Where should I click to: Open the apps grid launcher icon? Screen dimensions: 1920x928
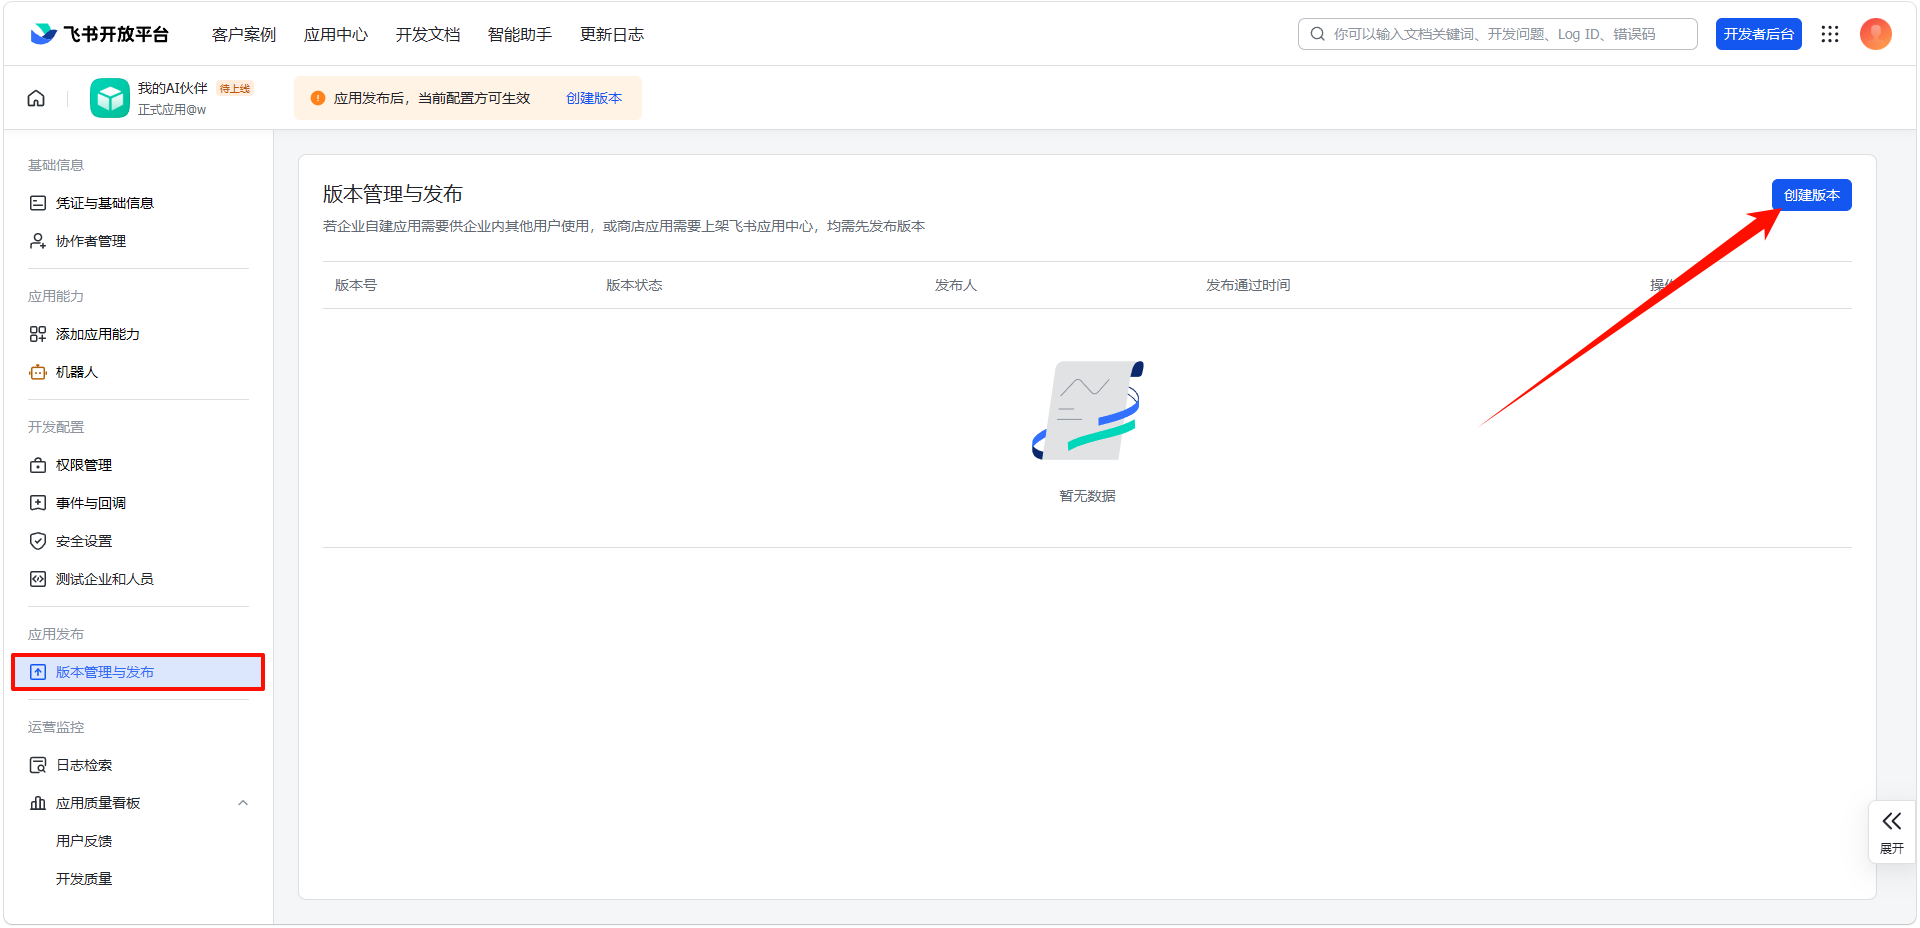pos(1830,34)
